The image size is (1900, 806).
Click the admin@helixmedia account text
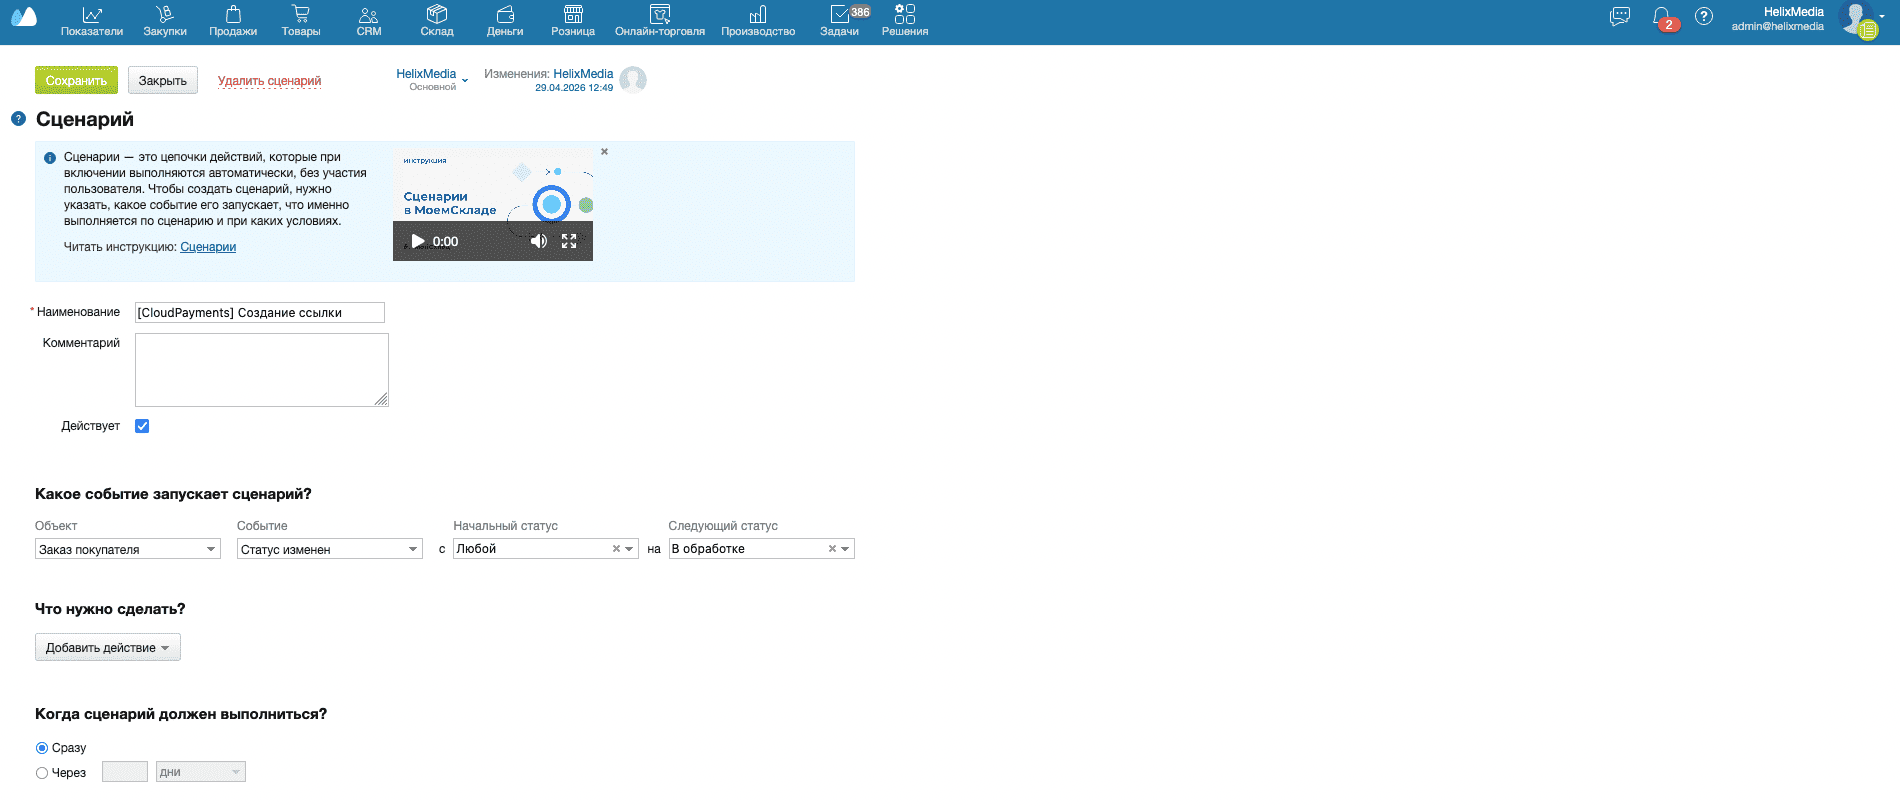pyautogui.click(x=1778, y=26)
